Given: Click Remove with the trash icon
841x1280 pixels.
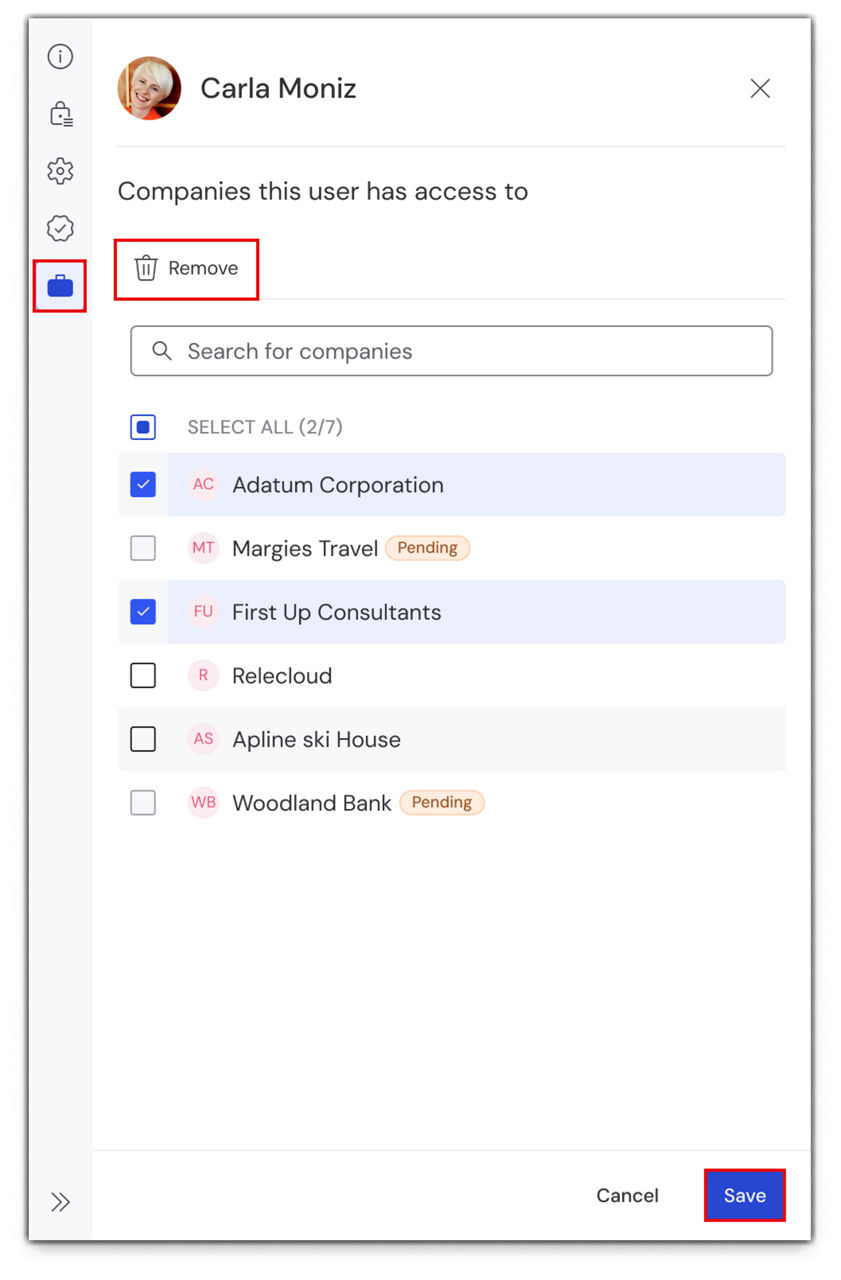Looking at the screenshot, I should 187,268.
